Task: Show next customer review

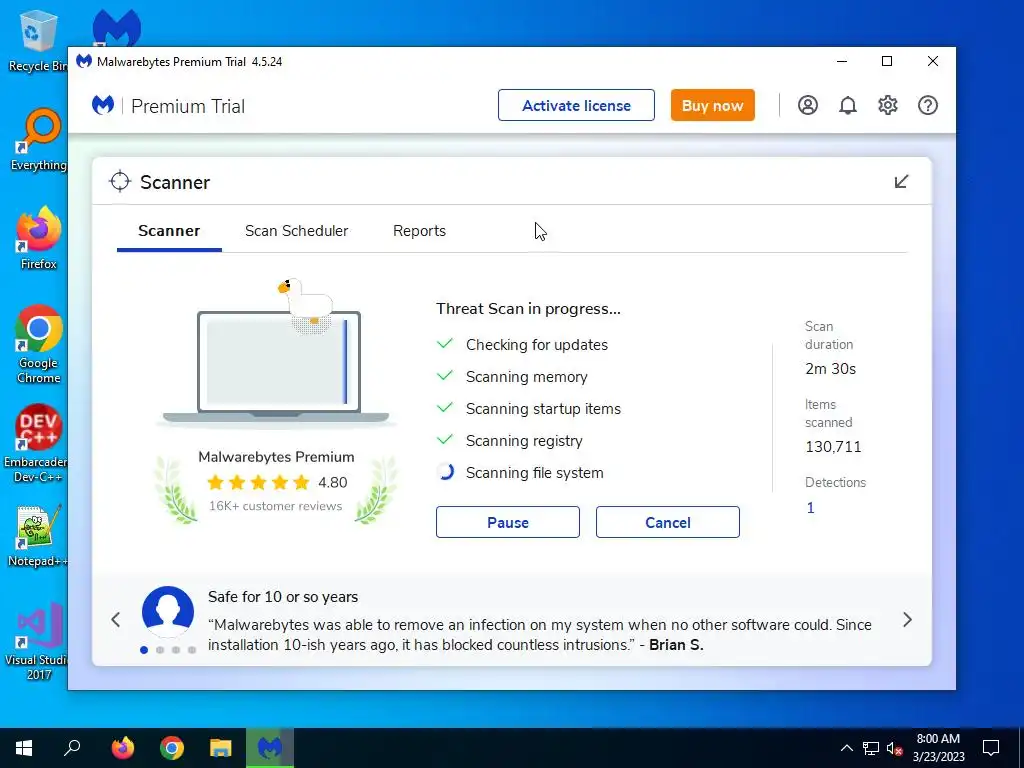Action: (907, 620)
